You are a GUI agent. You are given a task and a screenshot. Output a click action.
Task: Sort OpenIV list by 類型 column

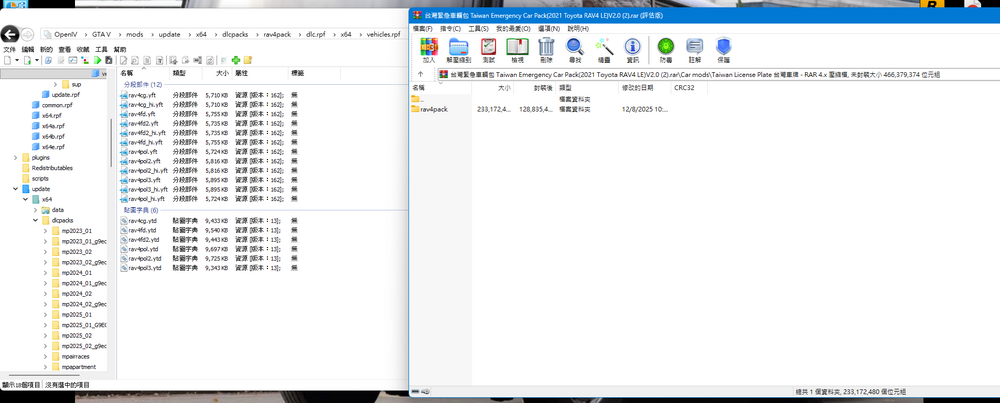tap(186, 73)
